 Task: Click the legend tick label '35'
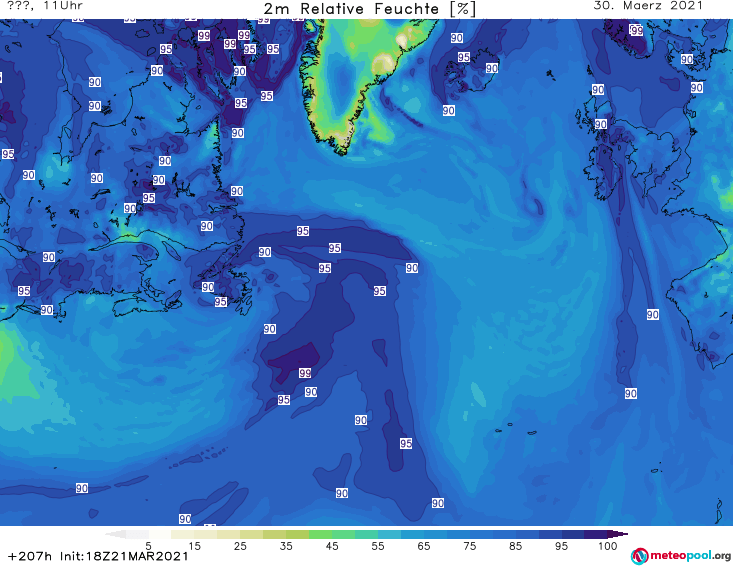286,546
